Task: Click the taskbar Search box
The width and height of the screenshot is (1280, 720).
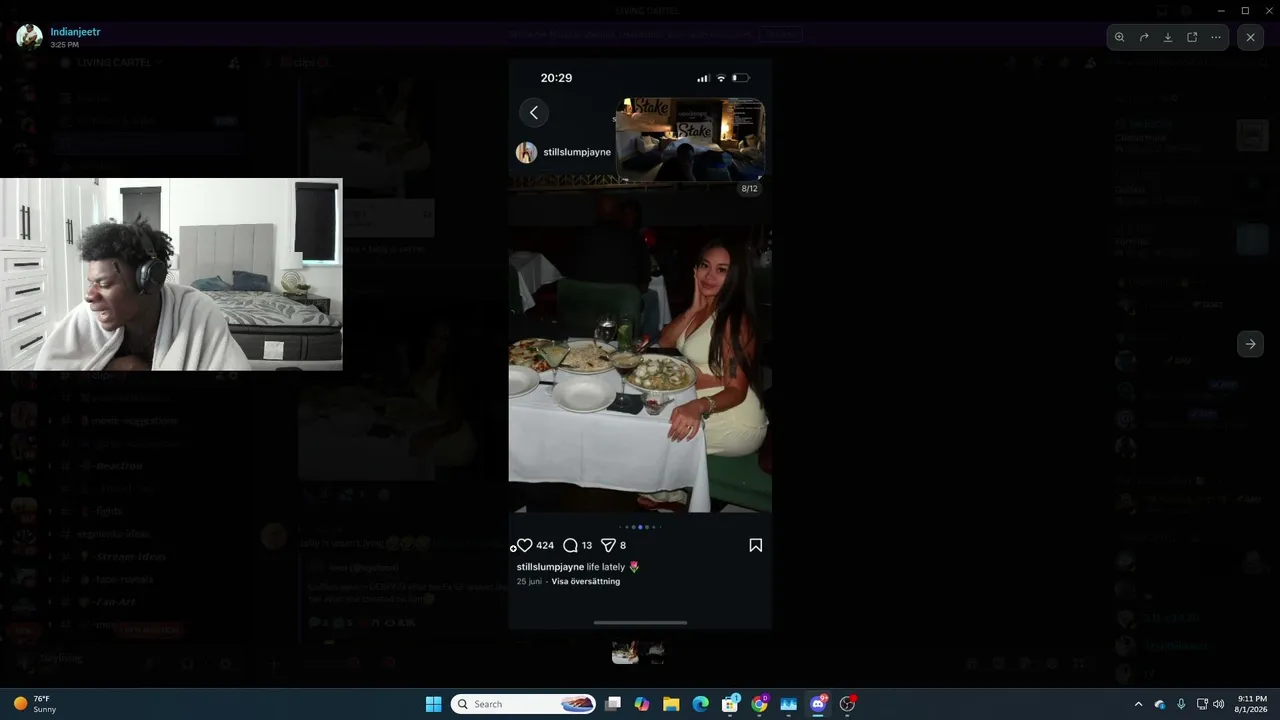Action: tap(523, 704)
